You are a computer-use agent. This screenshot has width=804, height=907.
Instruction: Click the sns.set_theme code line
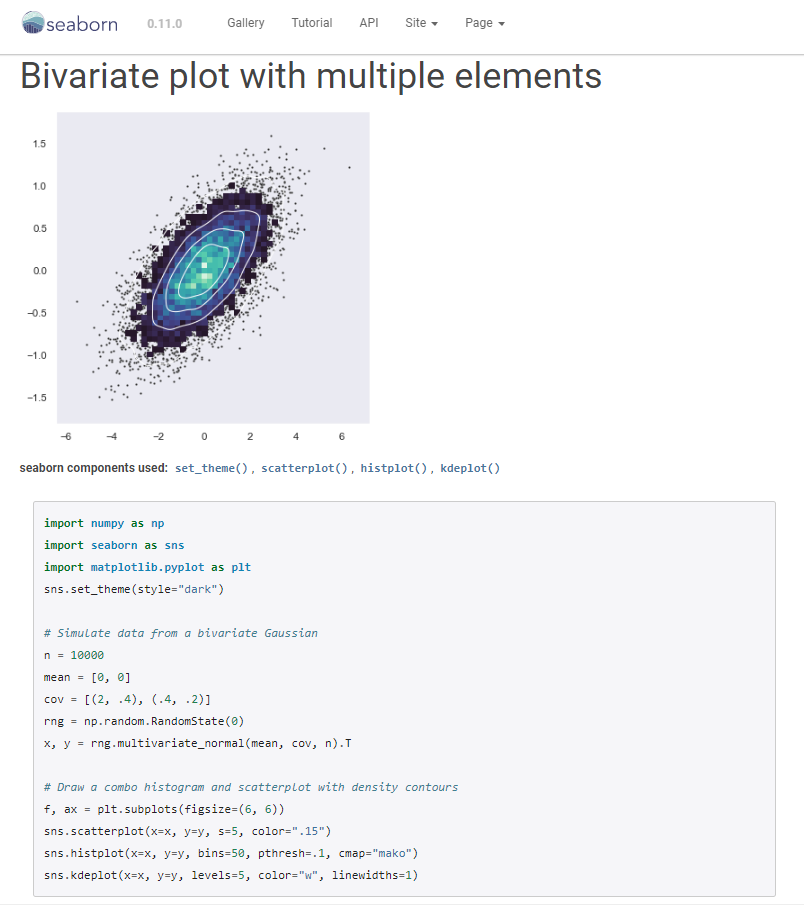(134, 589)
